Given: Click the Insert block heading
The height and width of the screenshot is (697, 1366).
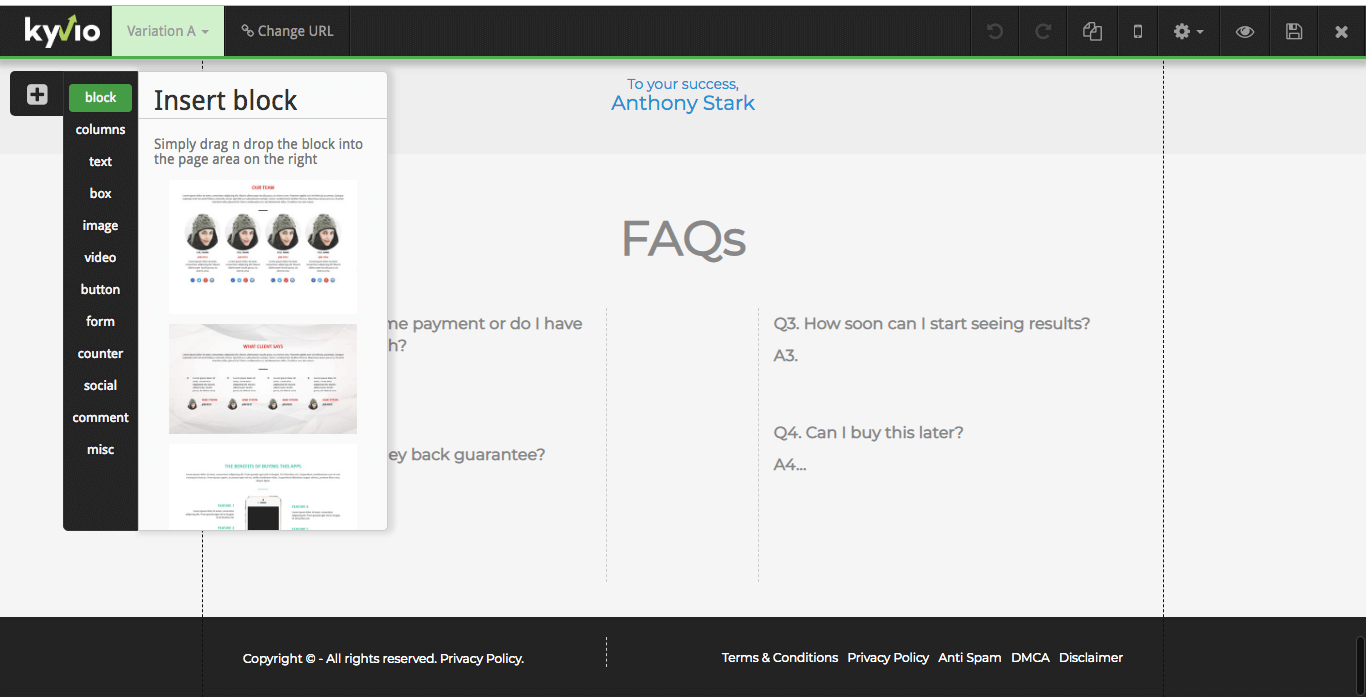Looking at the screenshot, I should click(226, 100).
